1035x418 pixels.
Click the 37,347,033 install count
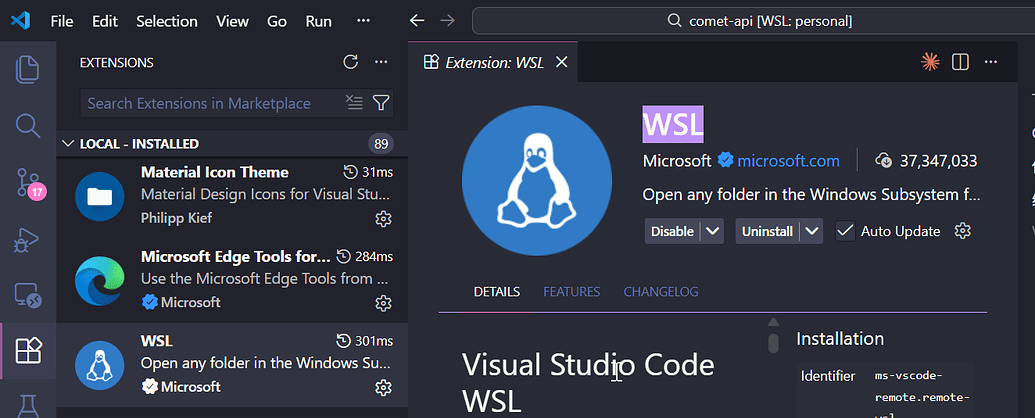938,160
